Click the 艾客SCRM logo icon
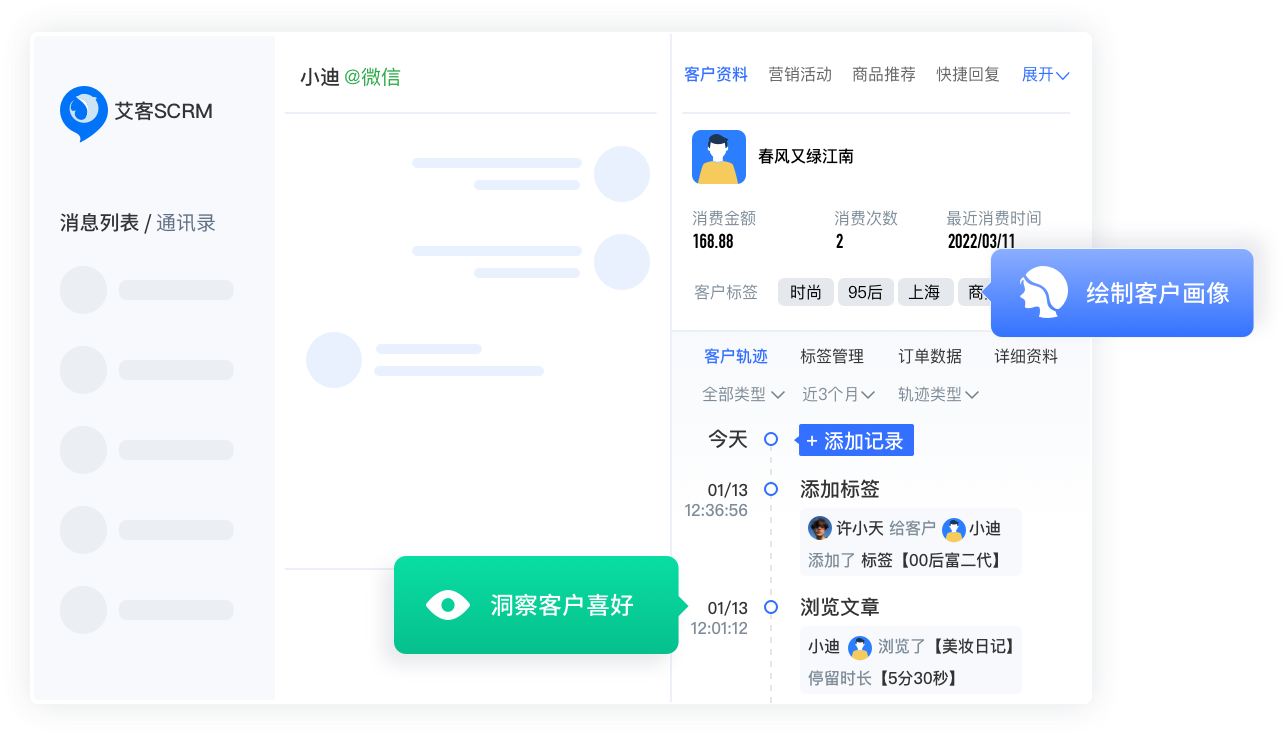1286x736 pixels. point(84,112)
